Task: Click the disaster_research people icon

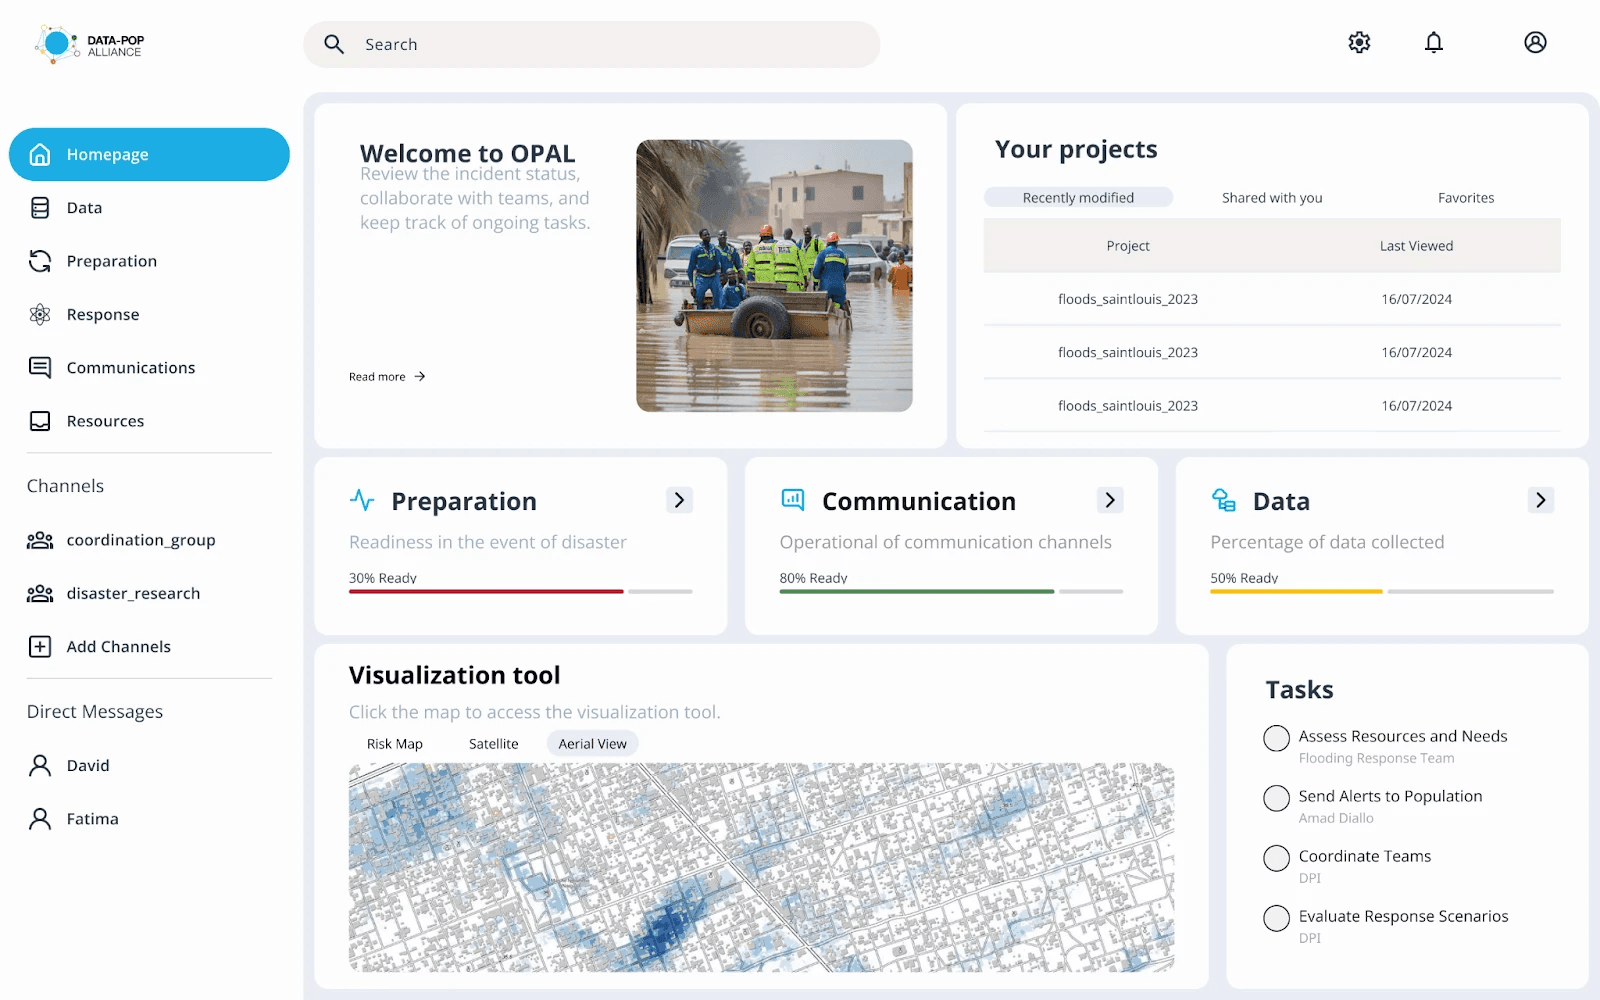Action: [x=40, y=593]
